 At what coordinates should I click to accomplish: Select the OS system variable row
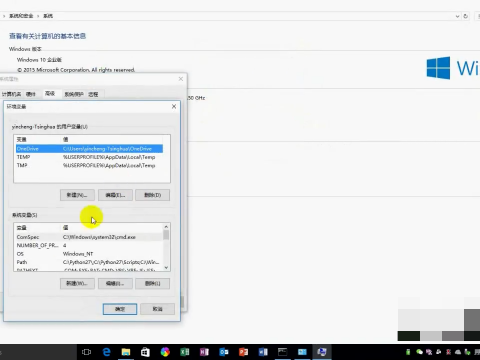pos(89,254)
